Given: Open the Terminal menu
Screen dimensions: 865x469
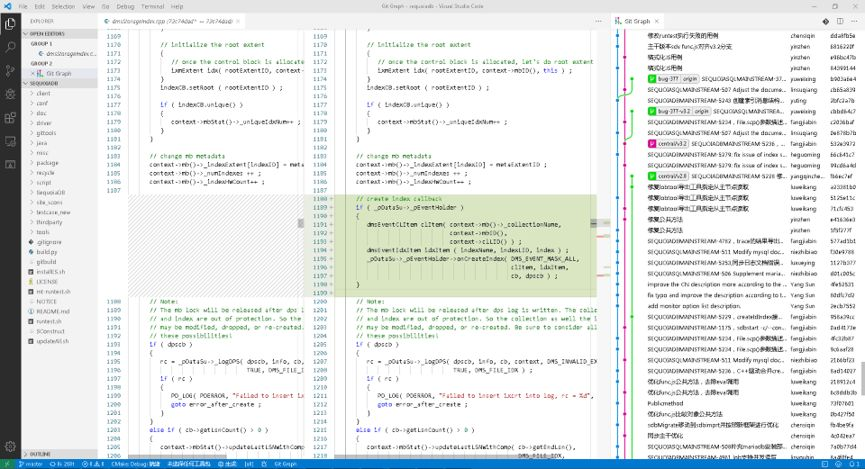Looking at the screenshot, I should 152,6.
